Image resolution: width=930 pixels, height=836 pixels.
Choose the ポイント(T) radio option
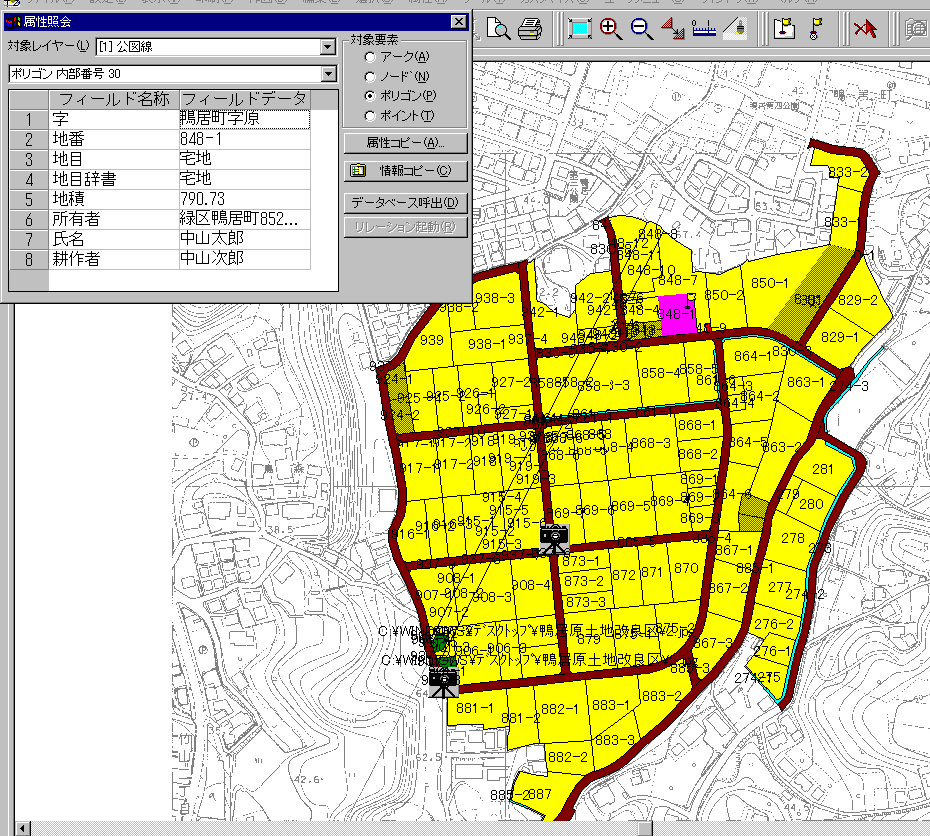click(371, 116)
